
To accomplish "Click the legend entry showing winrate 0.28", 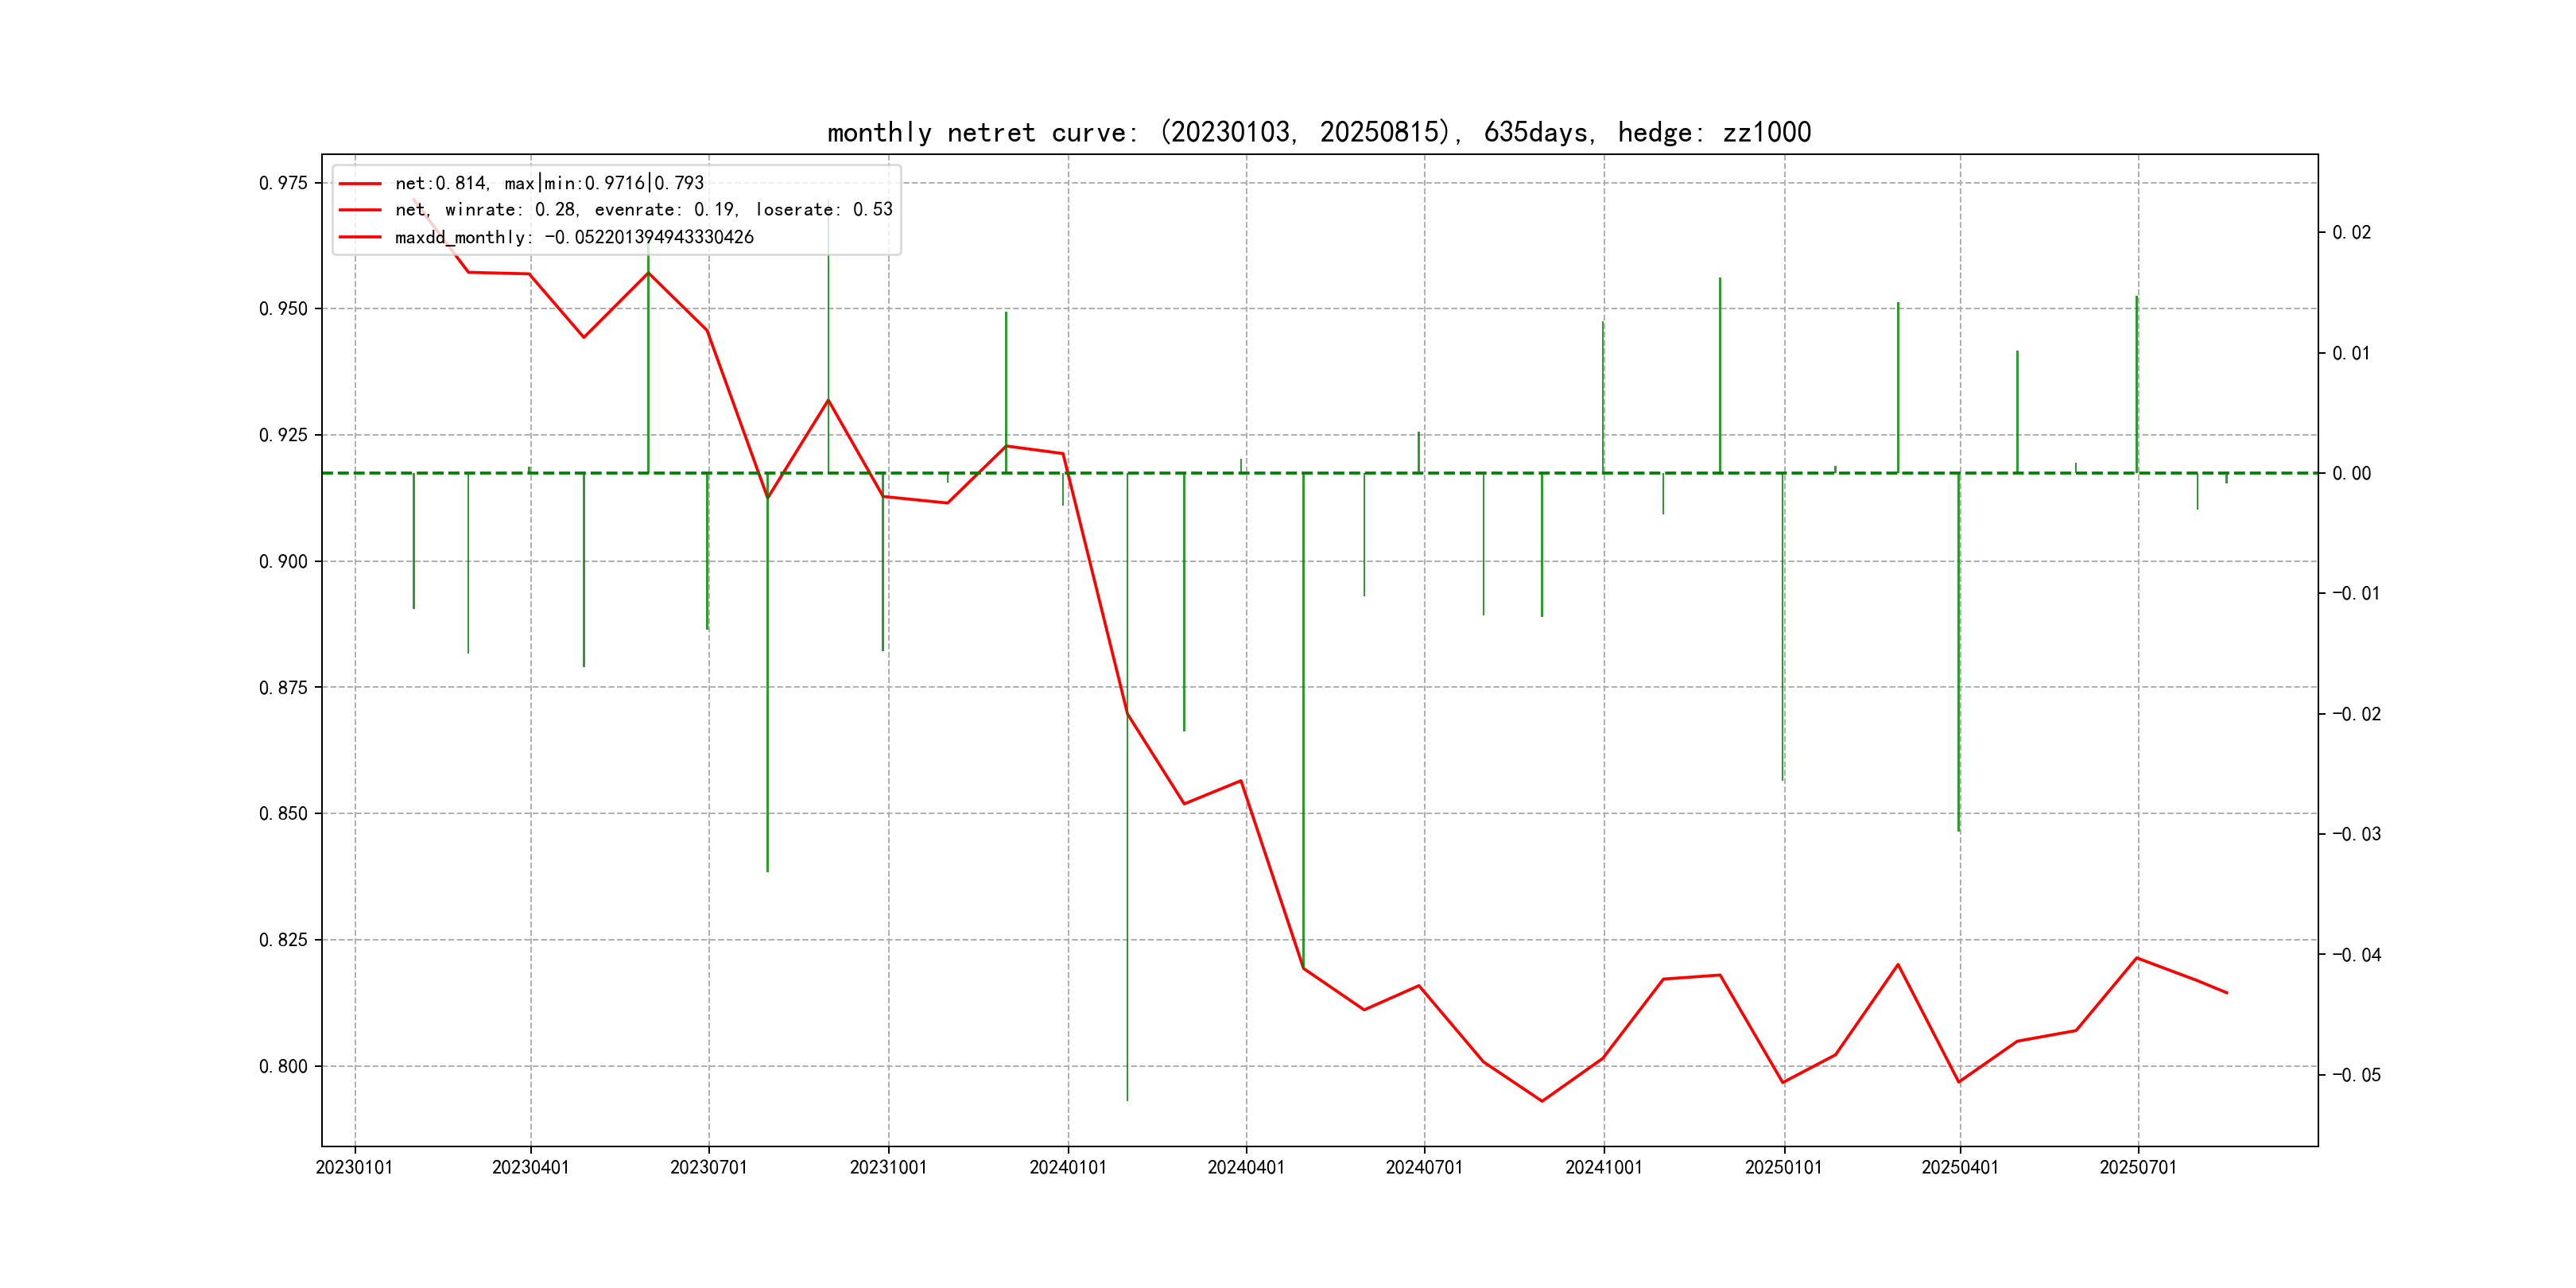I will coord(643,210).
